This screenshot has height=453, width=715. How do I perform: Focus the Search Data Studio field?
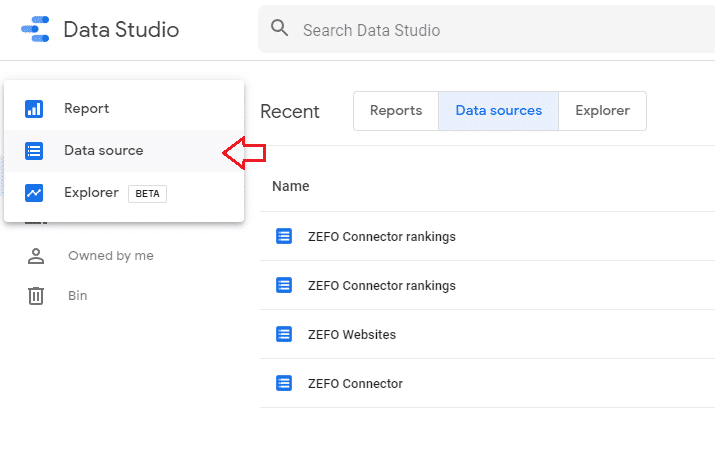486,30
